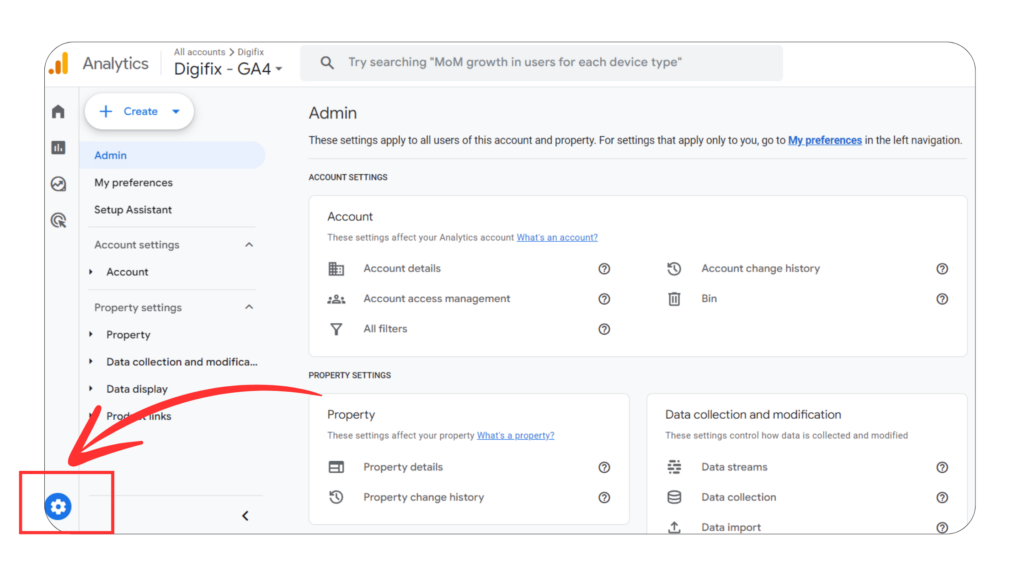The width and height of the screenshot is (1024, 576).
Task: Open Property details setting
Action: (x=403, y=467)
